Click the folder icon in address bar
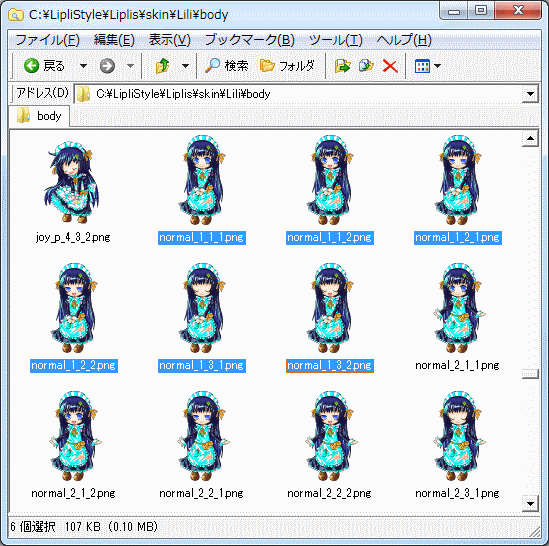 [x=83, y=94]
